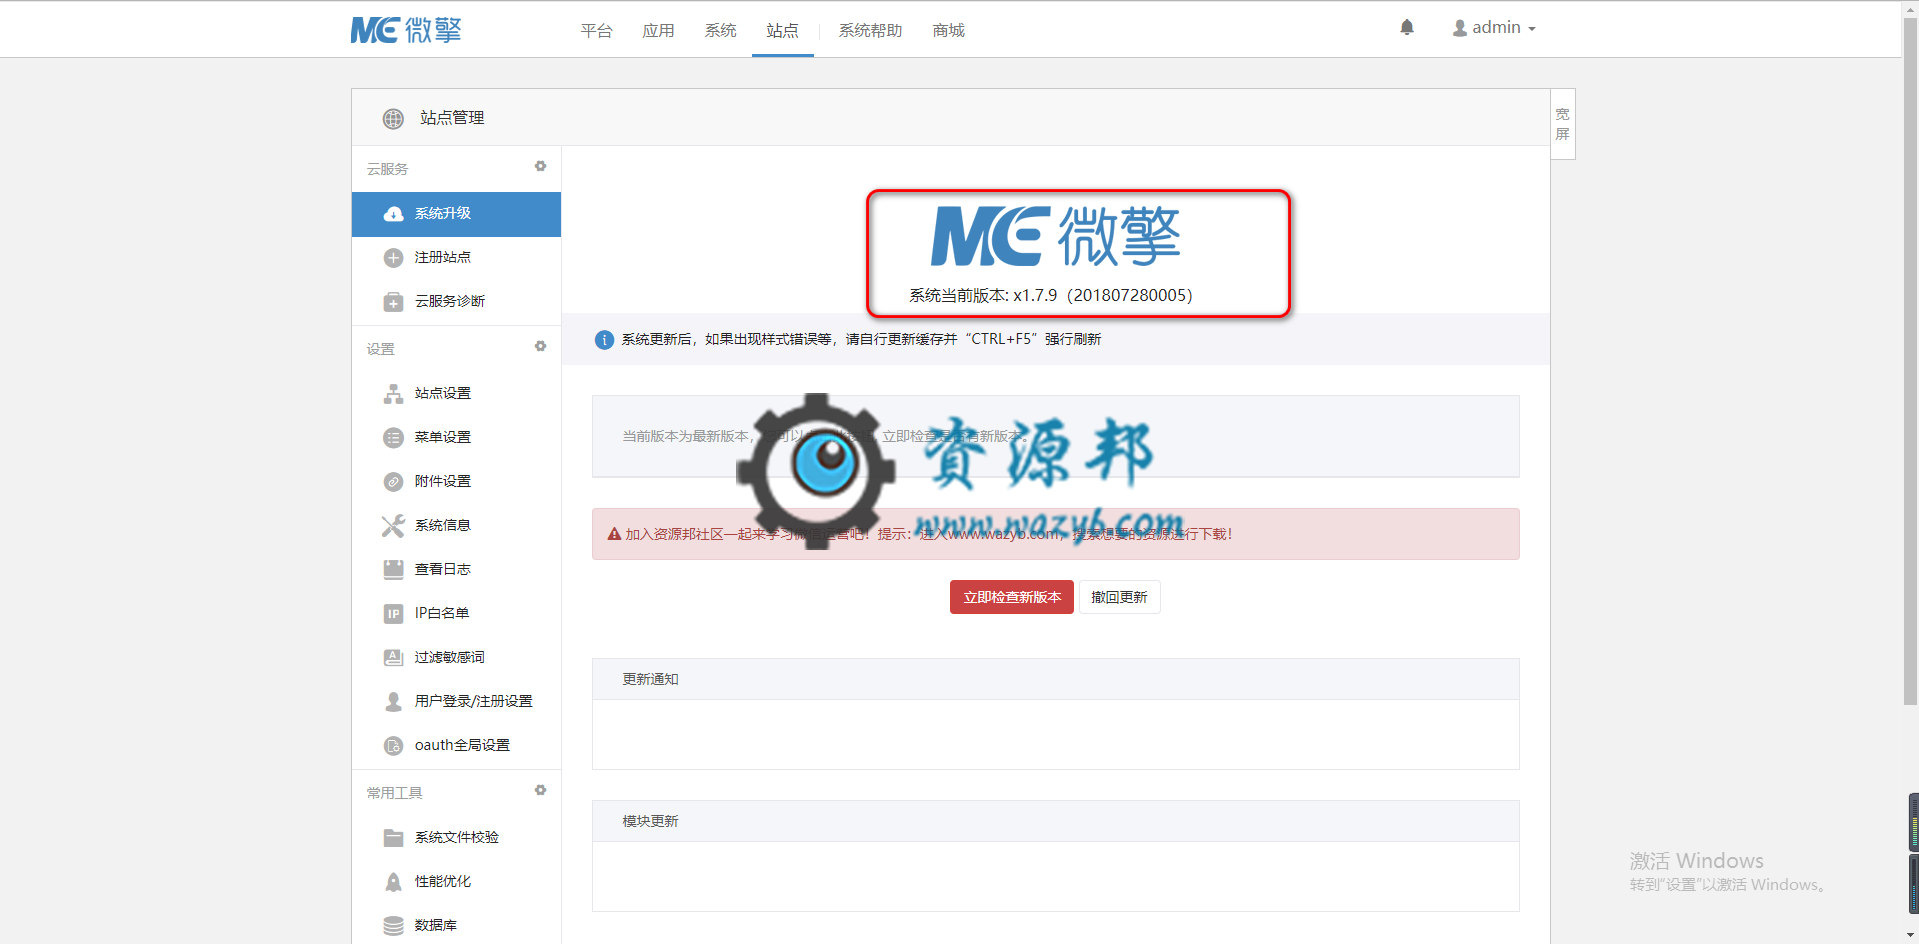
Task: Click the 模块更新 panel header
Action: pos(1055,822)
